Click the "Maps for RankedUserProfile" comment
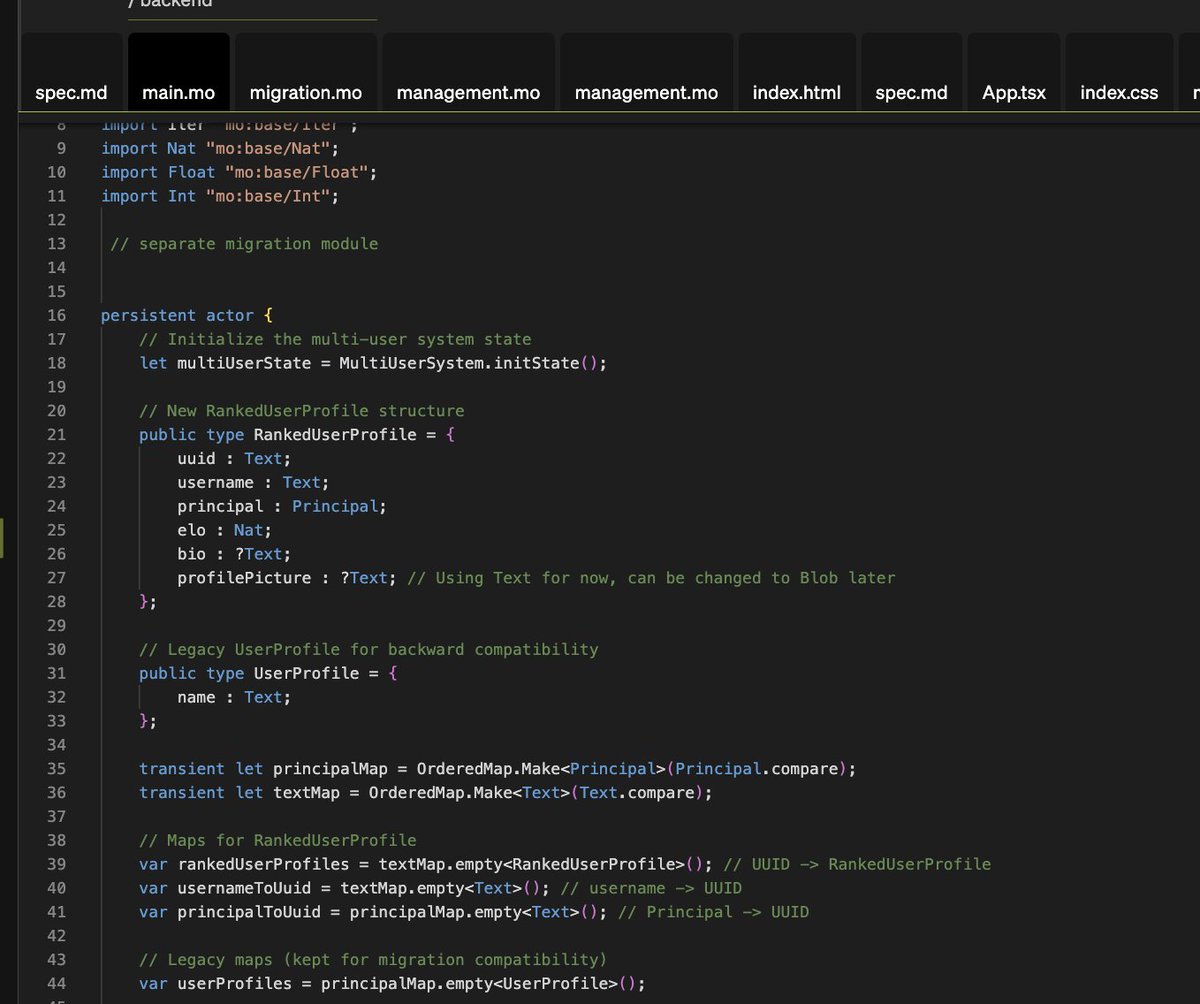 point(278,841)
